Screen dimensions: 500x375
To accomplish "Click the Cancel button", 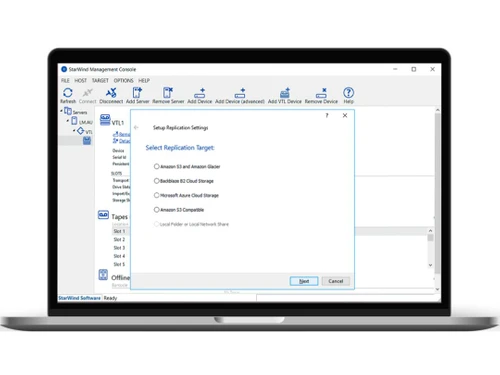I will pyautogui.click(x=336, y=281).
